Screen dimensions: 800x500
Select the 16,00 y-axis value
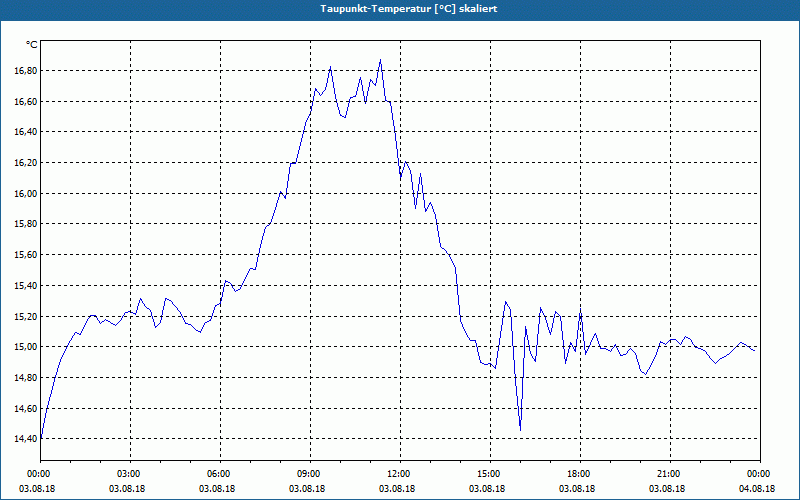coord(26,193)
